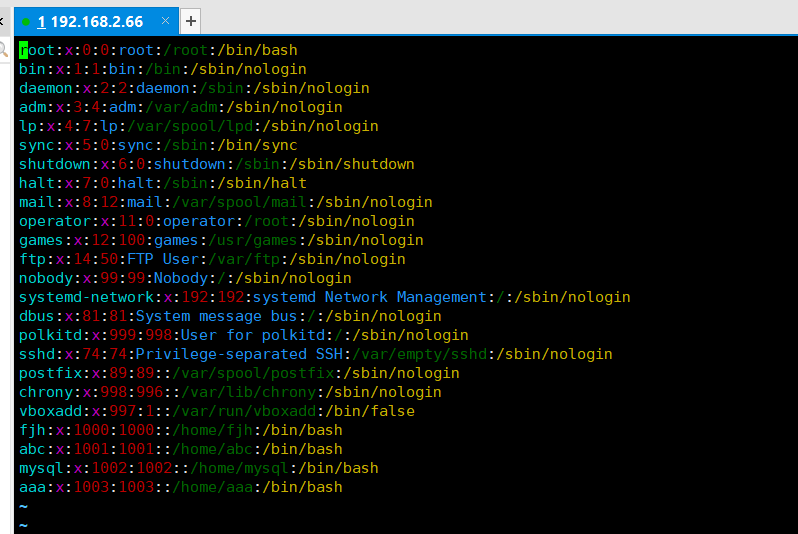Click the lp:x:4:7 line
Viewport: 798px width, 534px height.
click(199, 126)
